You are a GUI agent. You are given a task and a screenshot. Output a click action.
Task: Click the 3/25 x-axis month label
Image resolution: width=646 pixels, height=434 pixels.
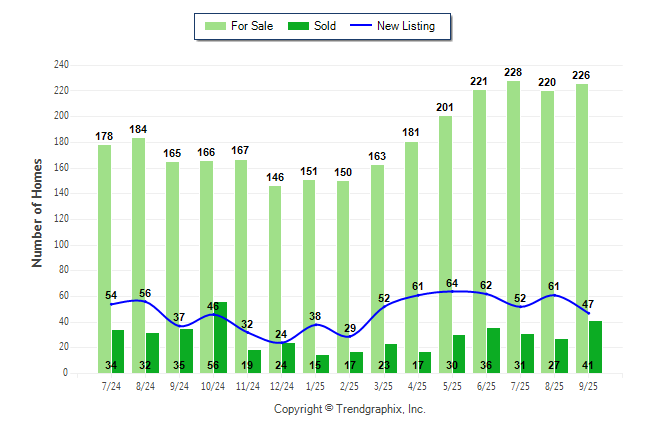[384, 385]
